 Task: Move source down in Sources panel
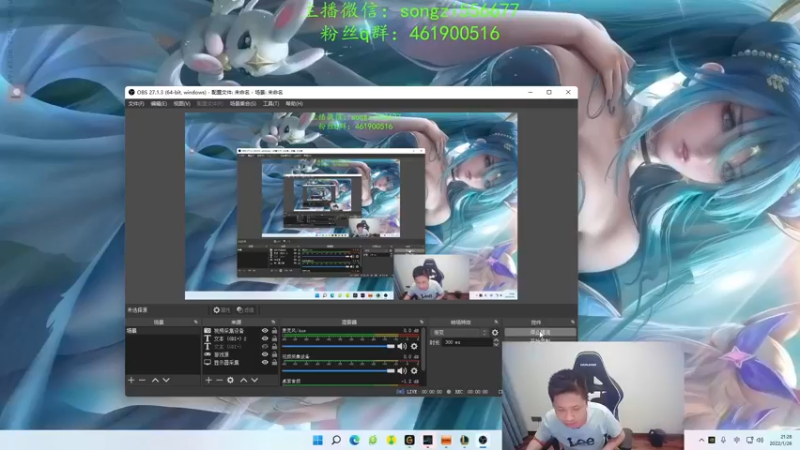255,380
